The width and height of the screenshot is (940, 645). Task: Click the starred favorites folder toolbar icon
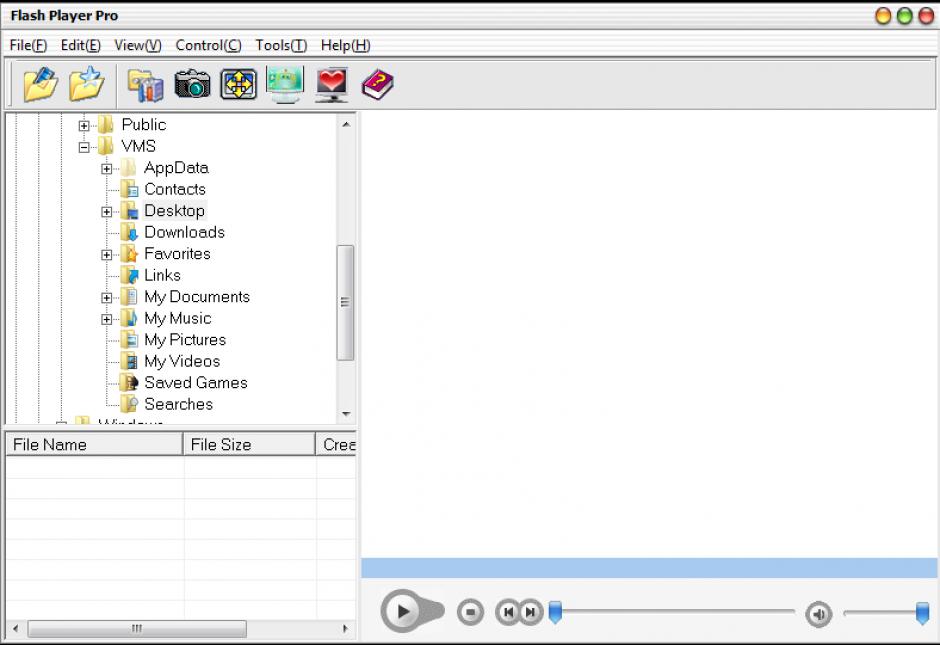(x=87, y=85)
